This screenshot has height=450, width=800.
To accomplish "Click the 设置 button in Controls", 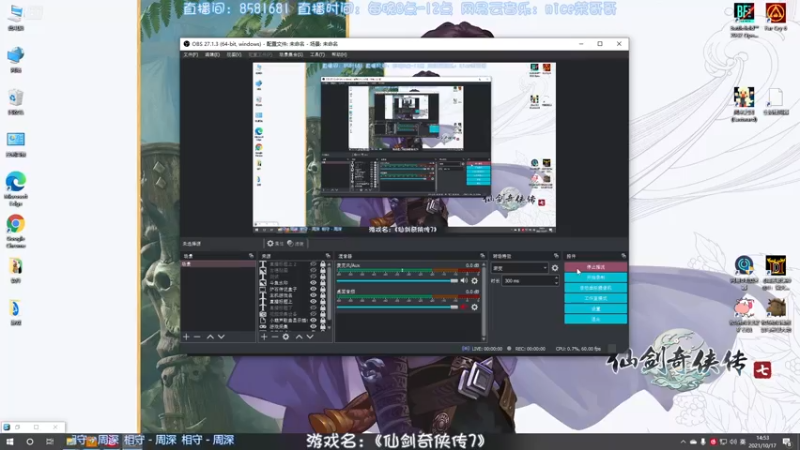I will tap(595, 309).
